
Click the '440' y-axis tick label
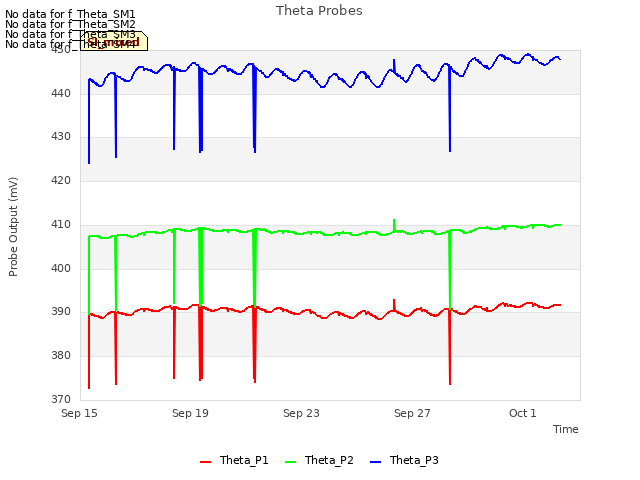click(61, 93)
